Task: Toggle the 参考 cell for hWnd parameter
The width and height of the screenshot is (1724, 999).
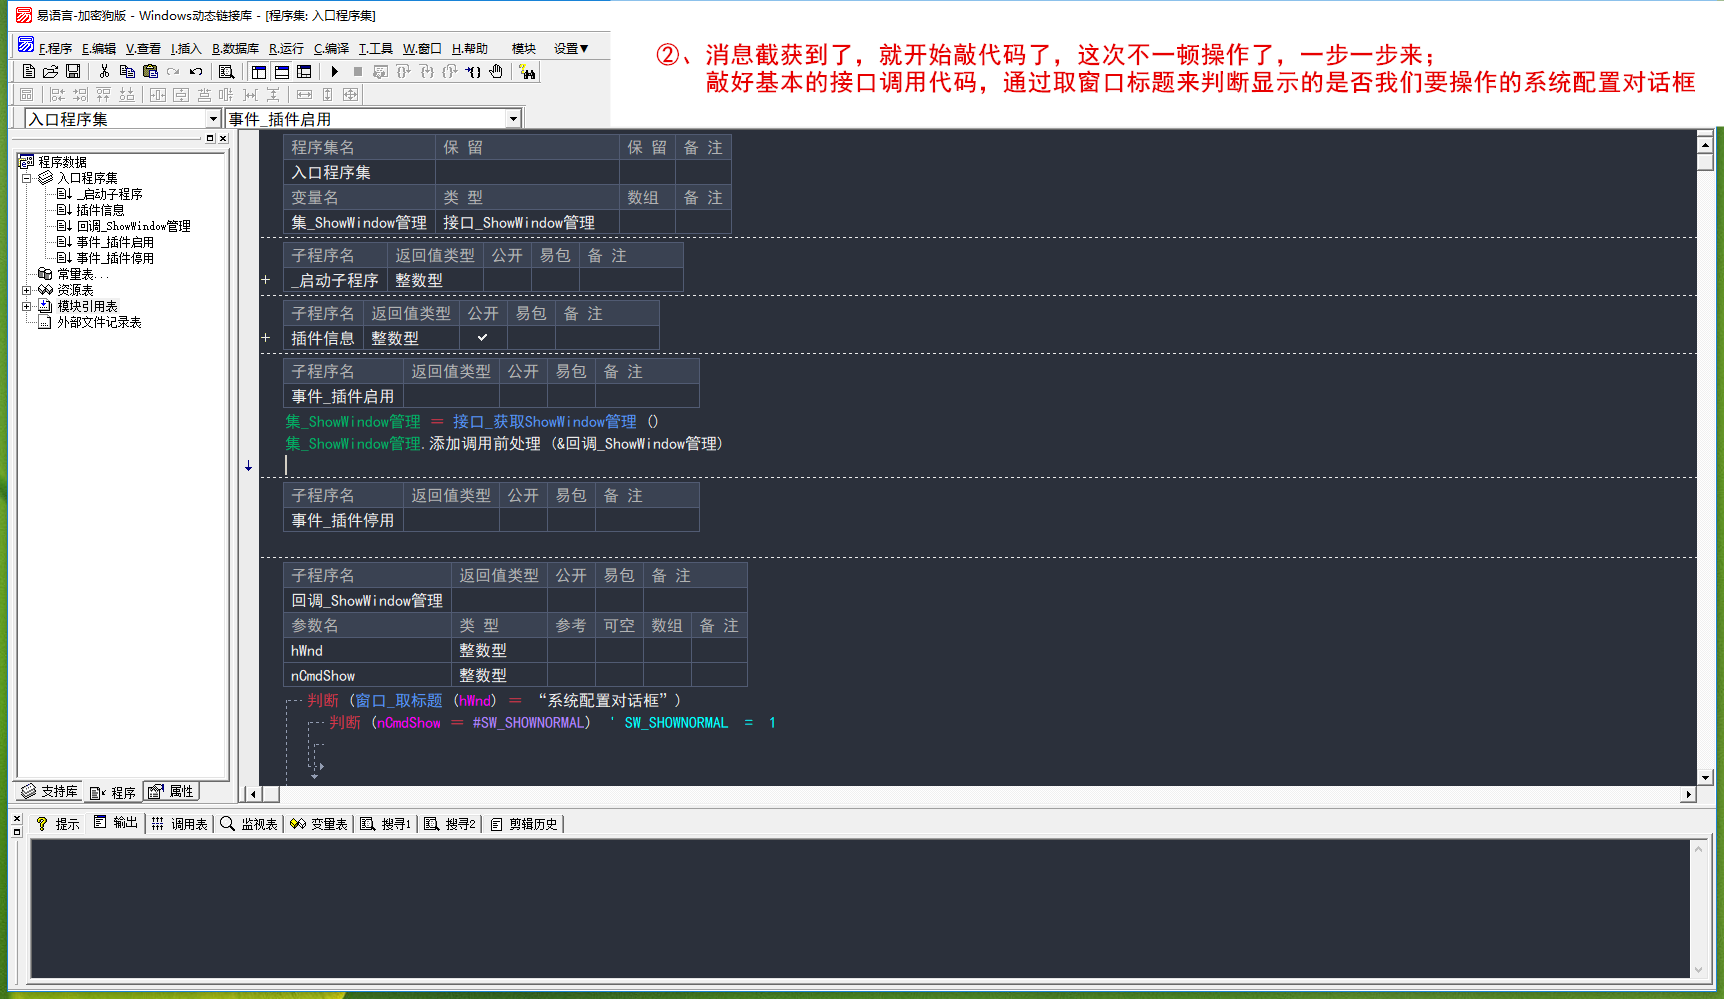Action: [570, 651]
